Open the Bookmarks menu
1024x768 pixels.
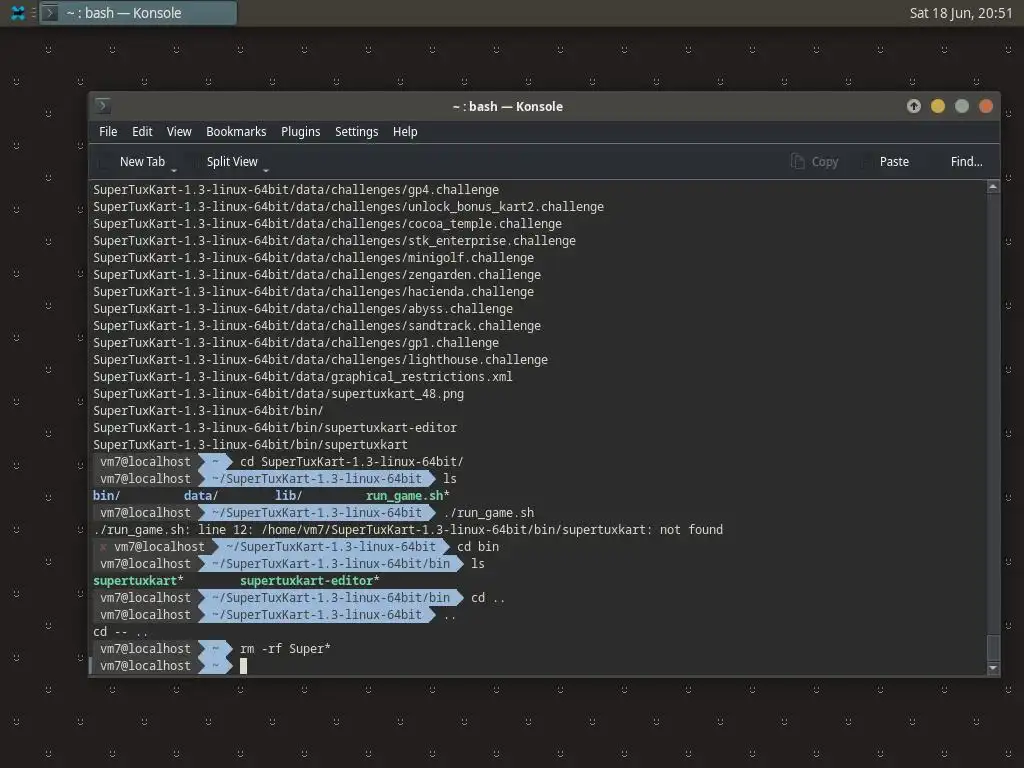coord(236,132)
